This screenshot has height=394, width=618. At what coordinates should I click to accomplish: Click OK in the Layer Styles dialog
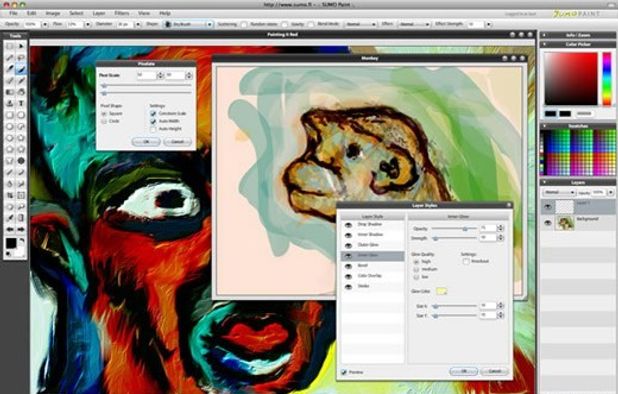pos(464,372)
